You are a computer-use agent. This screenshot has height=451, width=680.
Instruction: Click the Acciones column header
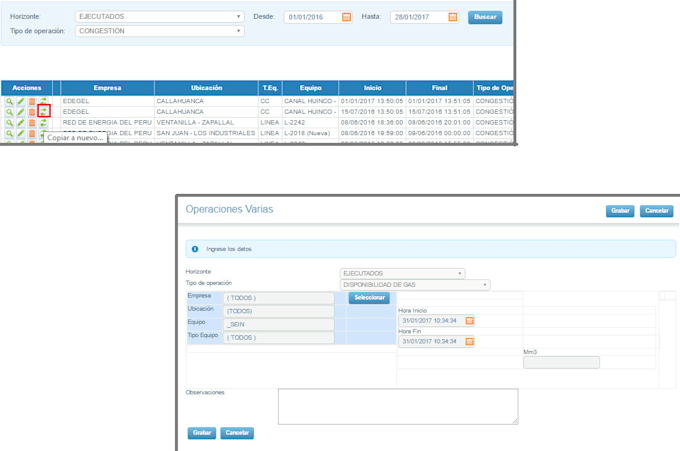pyautogui.click(x=27, y=88)
